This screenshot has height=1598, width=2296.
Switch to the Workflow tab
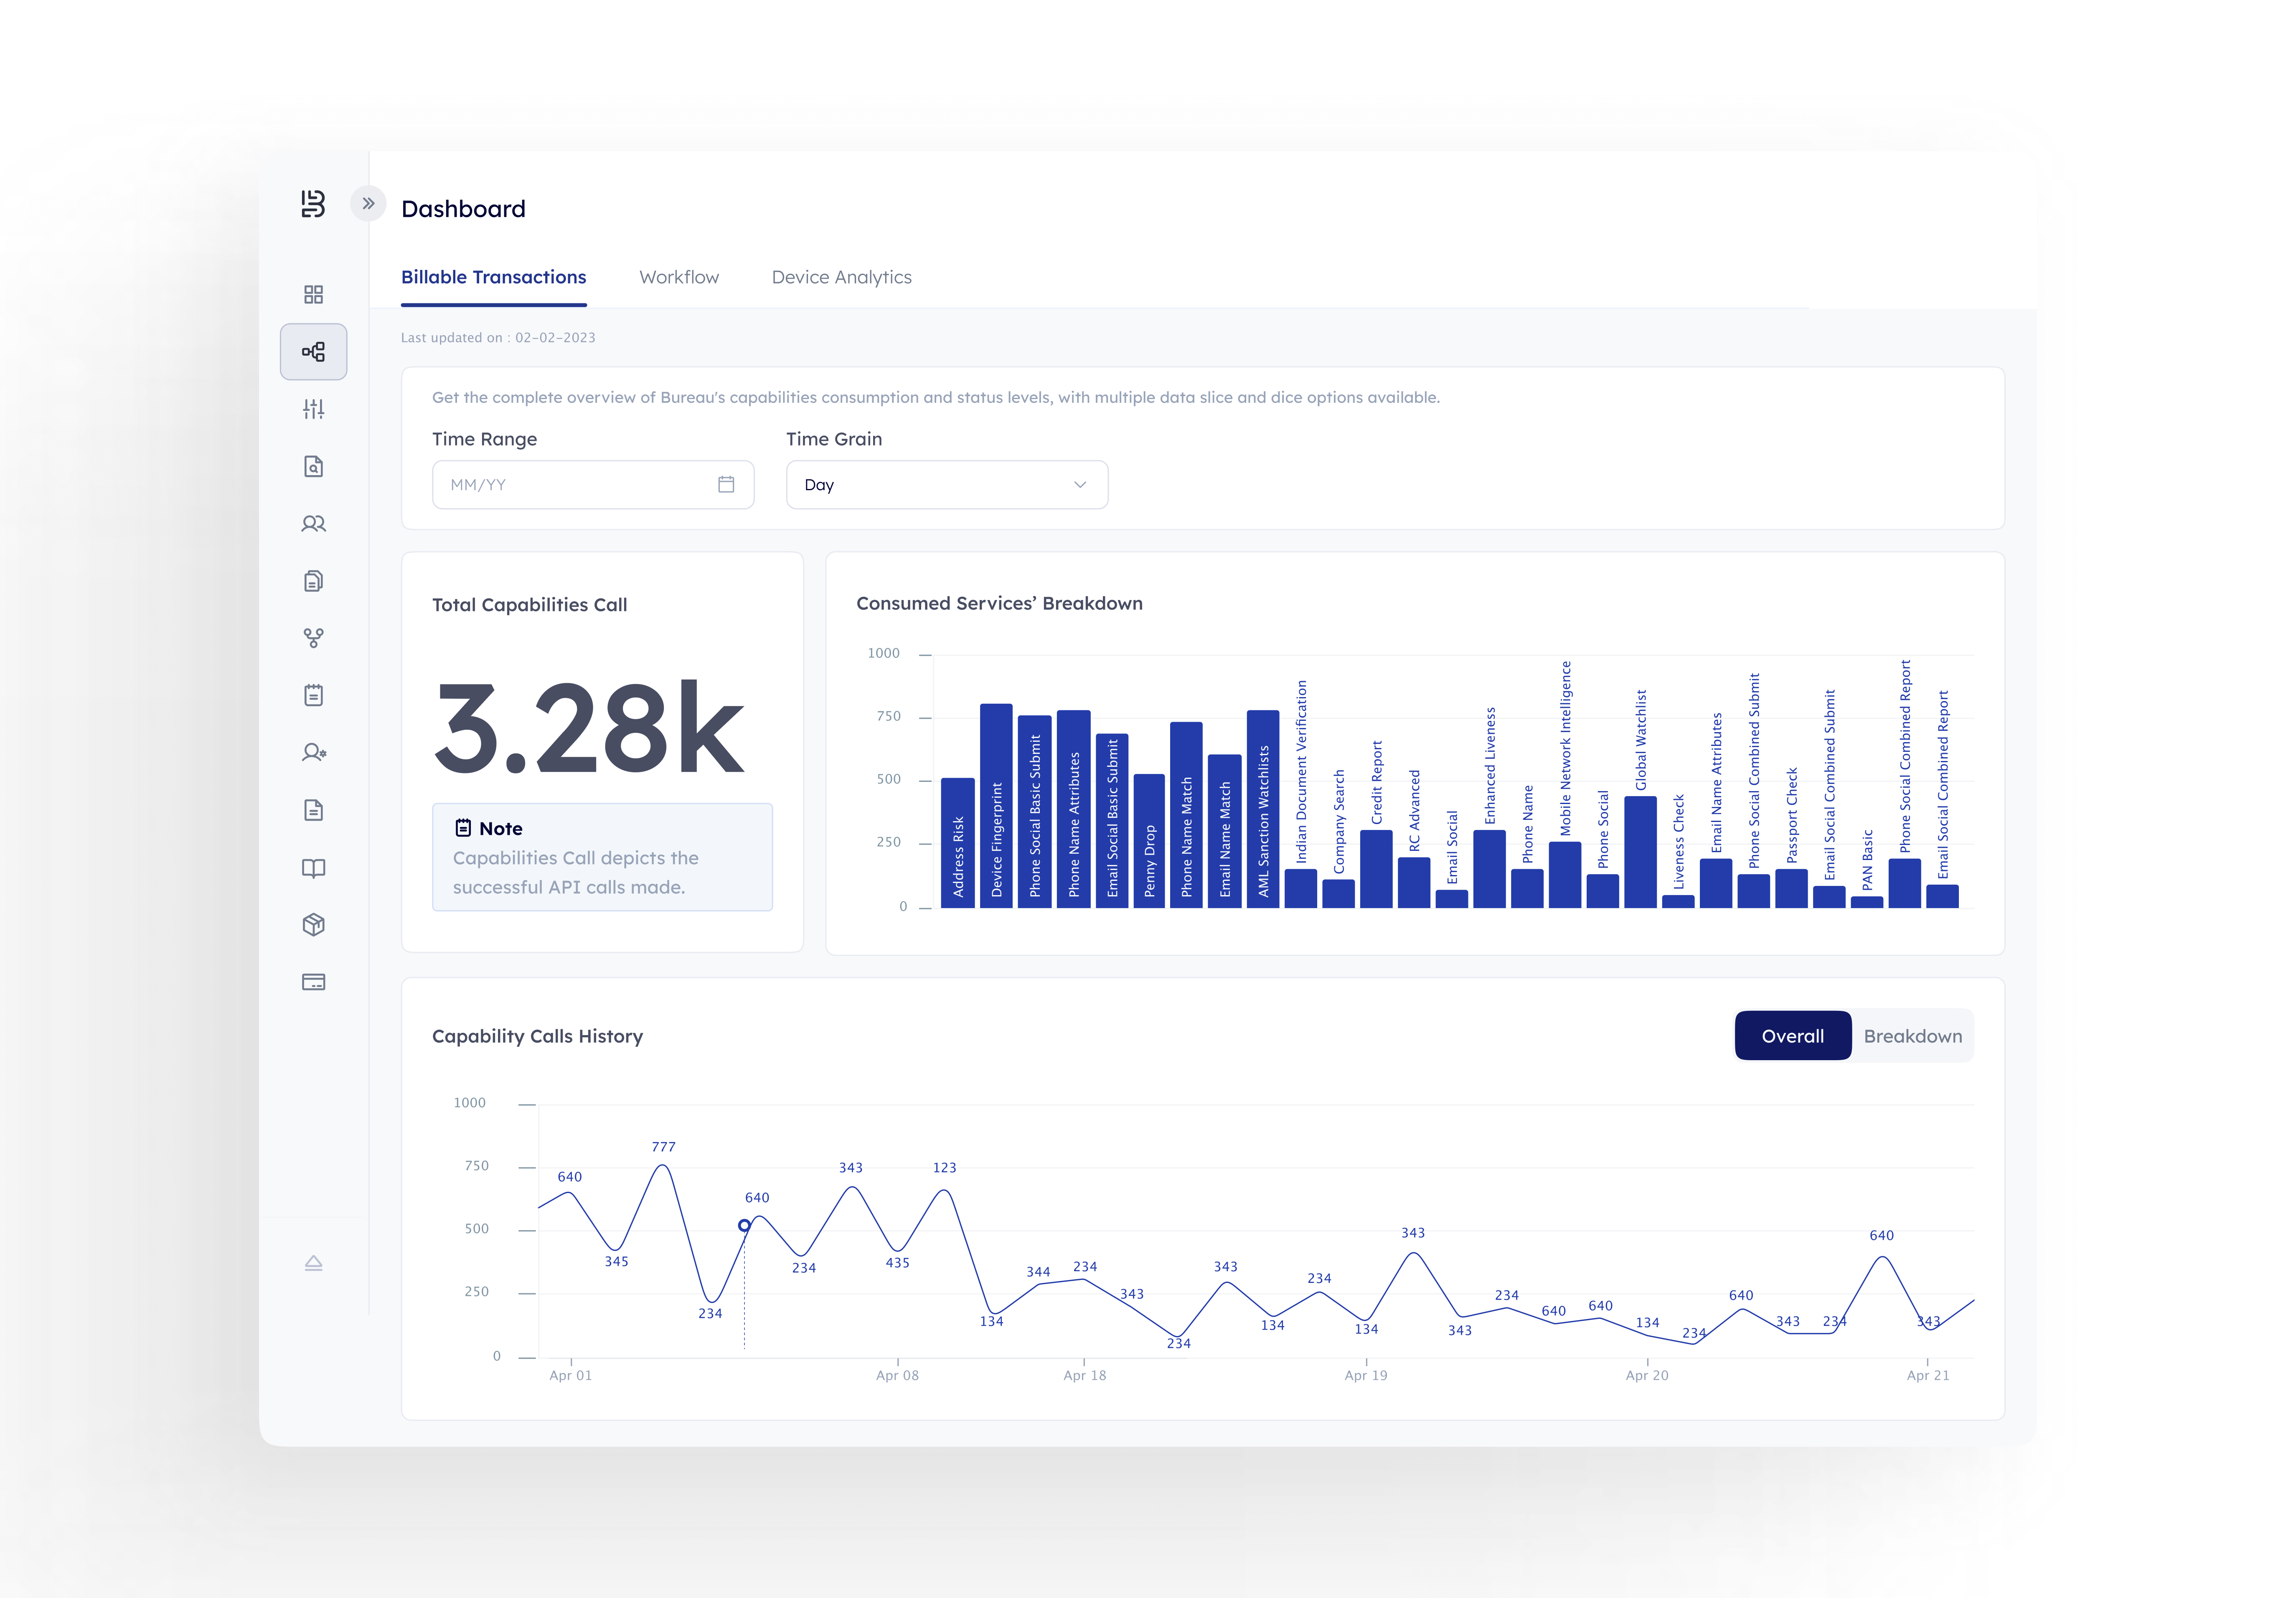pyautogui.click(x=679, y=277)
